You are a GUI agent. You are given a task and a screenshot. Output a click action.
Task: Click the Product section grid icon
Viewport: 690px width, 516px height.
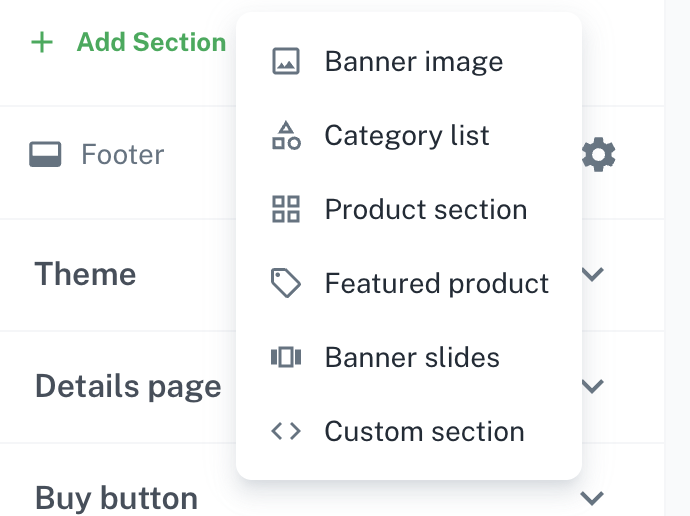click(x=286, y=210)
